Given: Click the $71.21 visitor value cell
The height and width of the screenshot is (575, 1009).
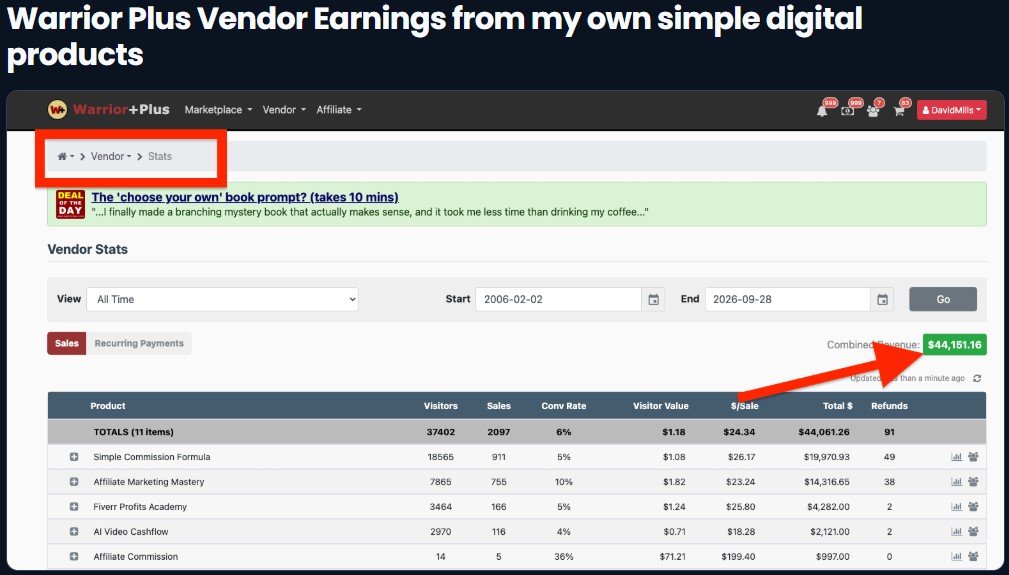Looking at the screenshot, I should (672, 556).
